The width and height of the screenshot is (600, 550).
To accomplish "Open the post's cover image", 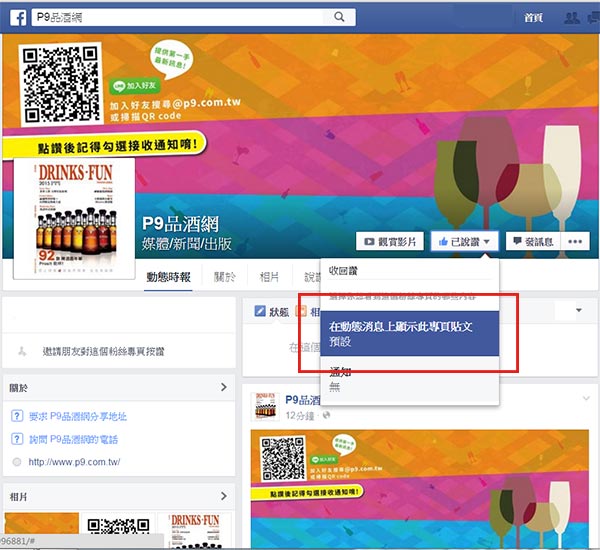I will point(419,489).
